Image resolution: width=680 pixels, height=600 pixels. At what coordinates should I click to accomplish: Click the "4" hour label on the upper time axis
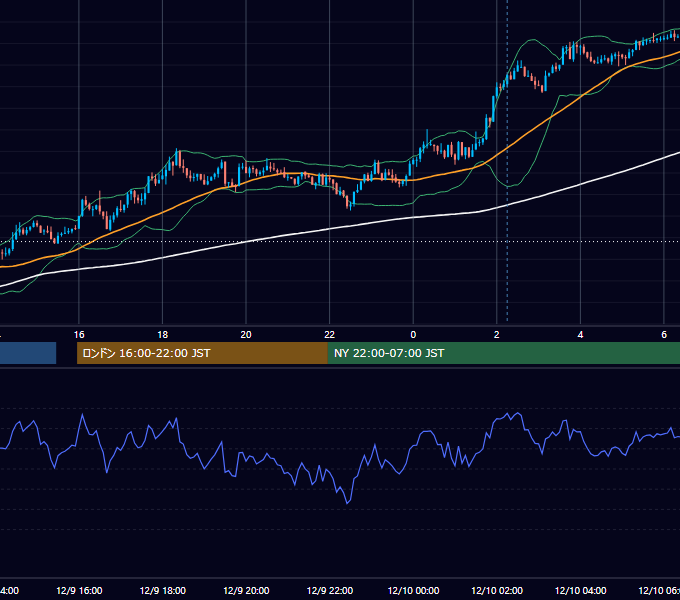pyautogui.click(x=580, y=334)
